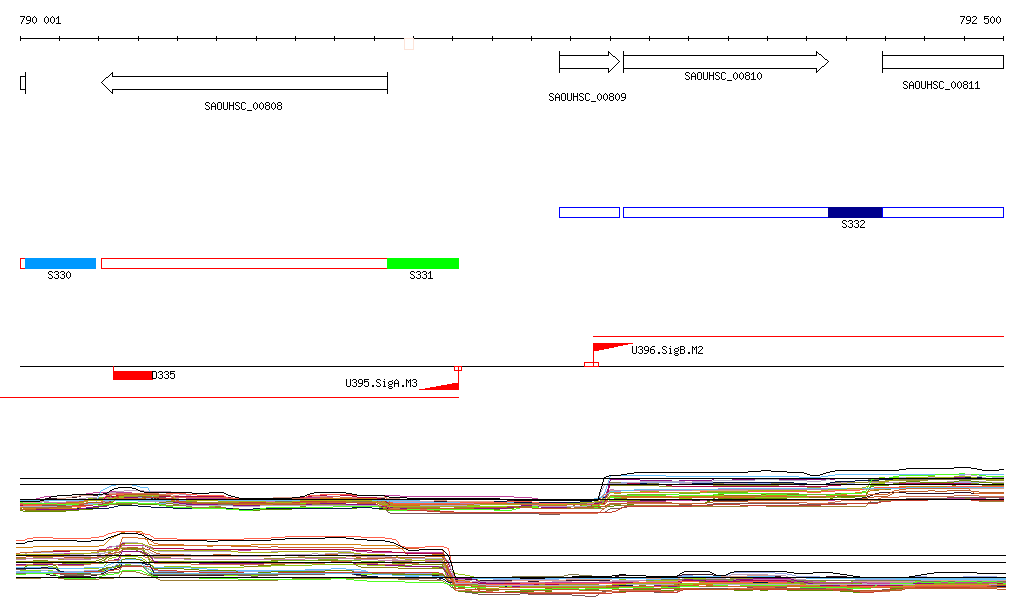Click the 792 500 end coordinate label
The width and height of the screenshot is (1024, 611).
(980, 20)
